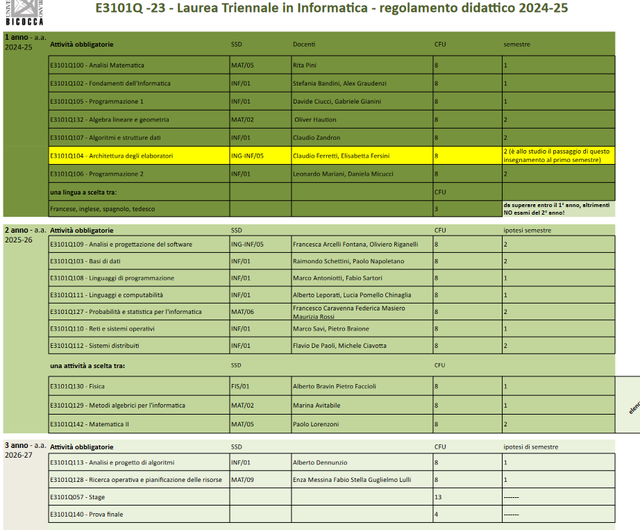
Task: Select E3101Q106 - Programmazione 2 cell
Action: coord(139,174)
